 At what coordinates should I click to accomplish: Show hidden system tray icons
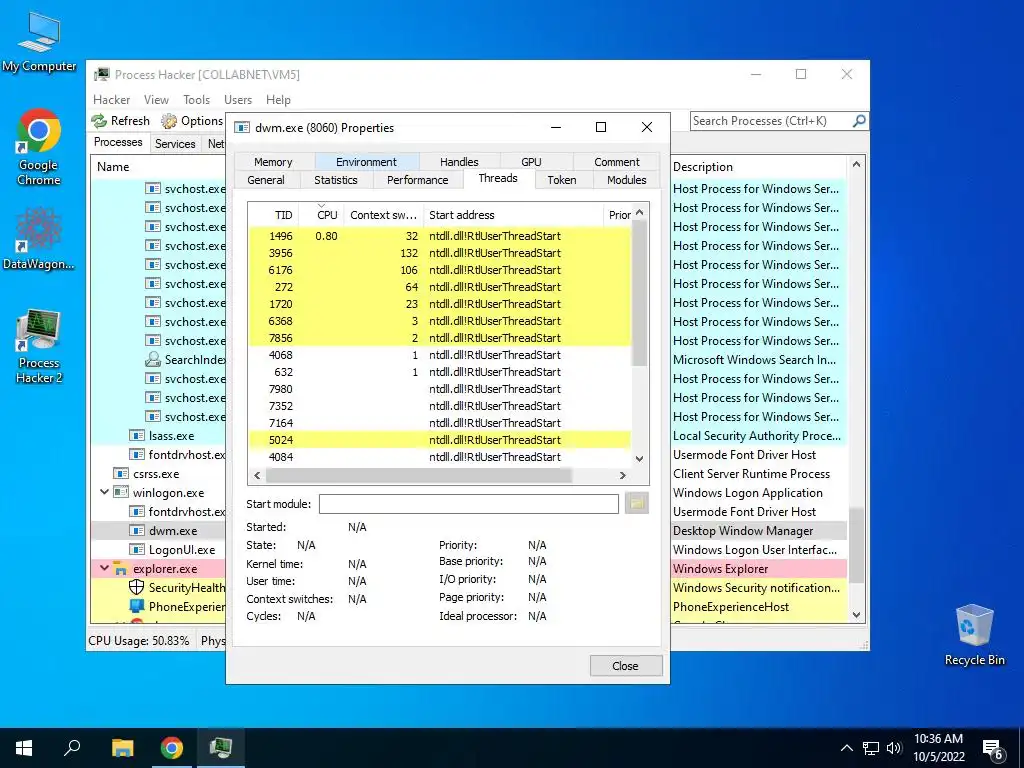(x=846, y=748)
